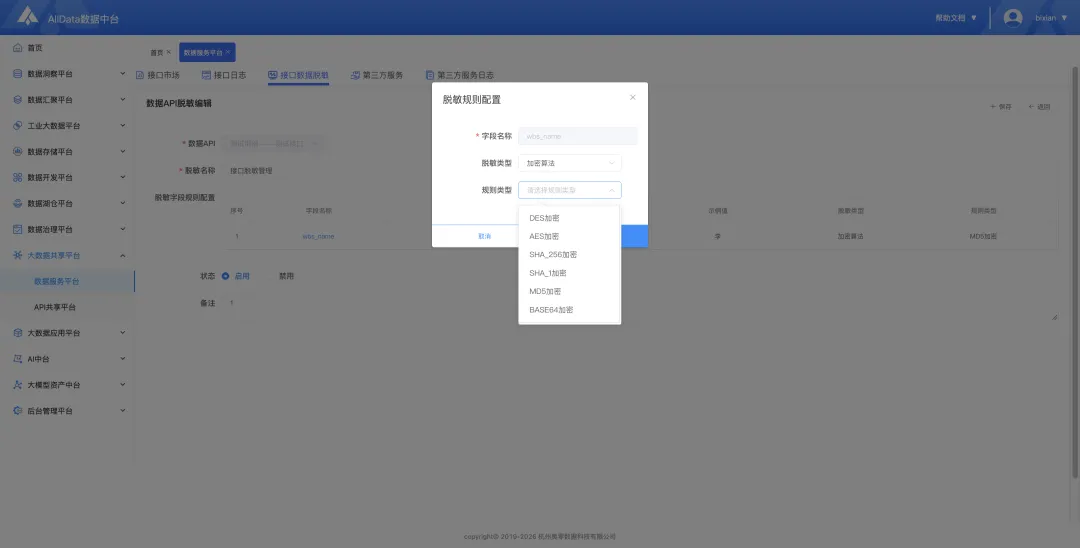Expand 数据洞察平台 using its chevron
The width and height of the screenshot is (1080, 548).
point(123,74)
